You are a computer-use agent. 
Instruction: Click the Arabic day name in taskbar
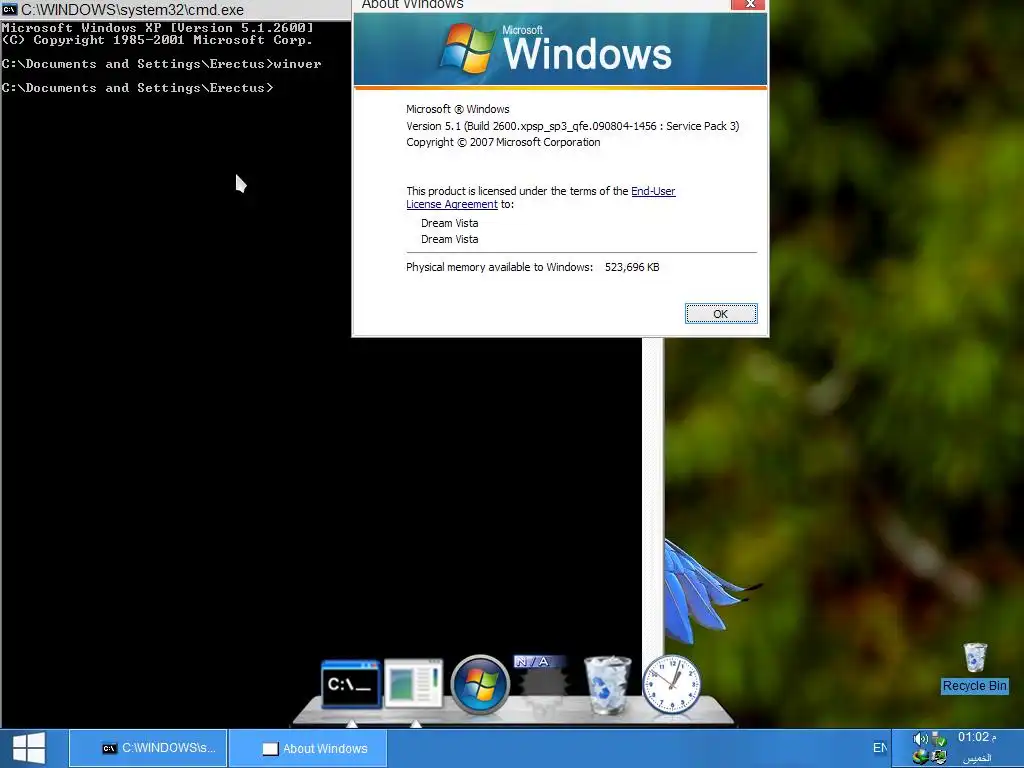(976, 758)
